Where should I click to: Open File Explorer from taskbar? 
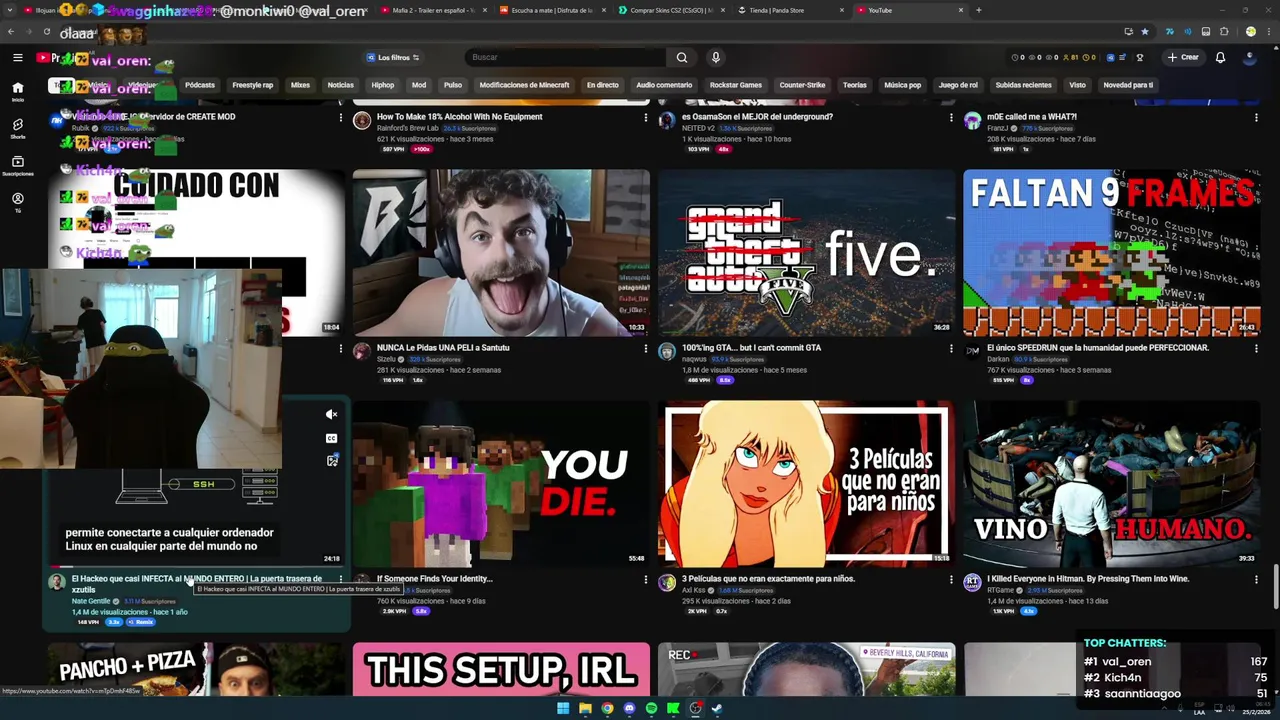tap(585, 708)
